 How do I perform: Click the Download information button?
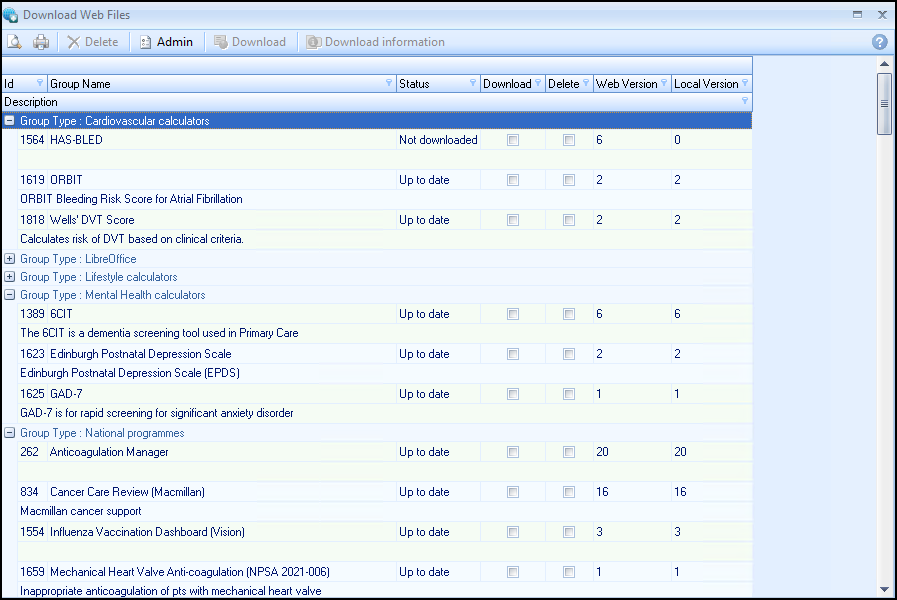pos(375,42)
